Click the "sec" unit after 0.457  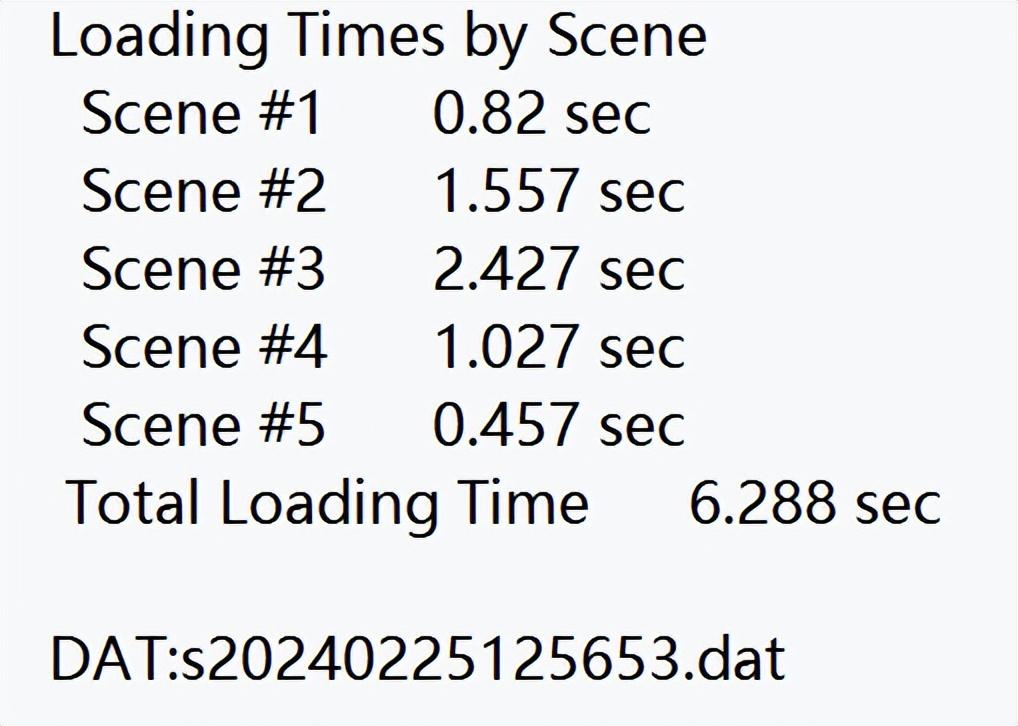pos(642,425)
